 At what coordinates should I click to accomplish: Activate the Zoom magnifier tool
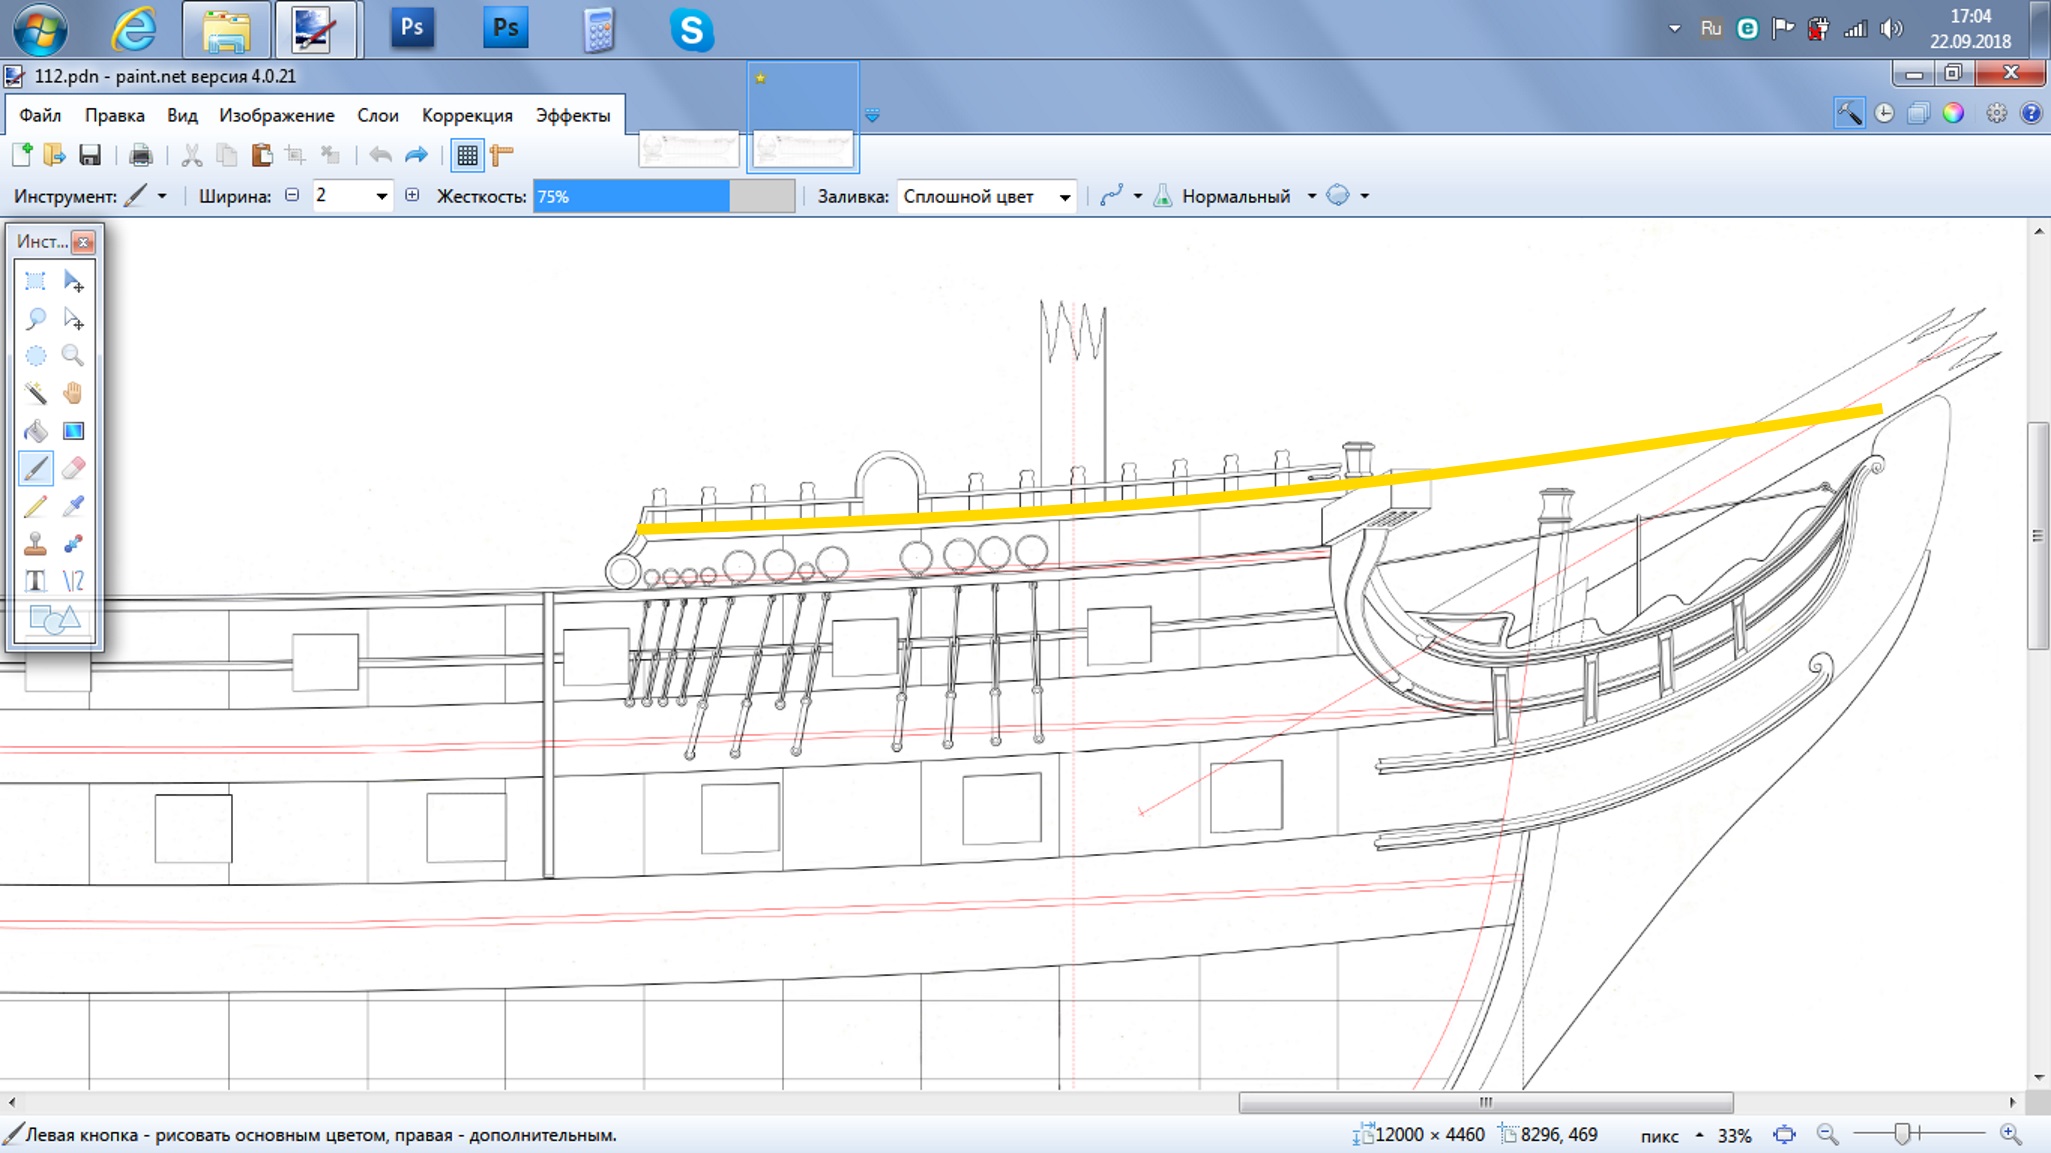point(73,356)
